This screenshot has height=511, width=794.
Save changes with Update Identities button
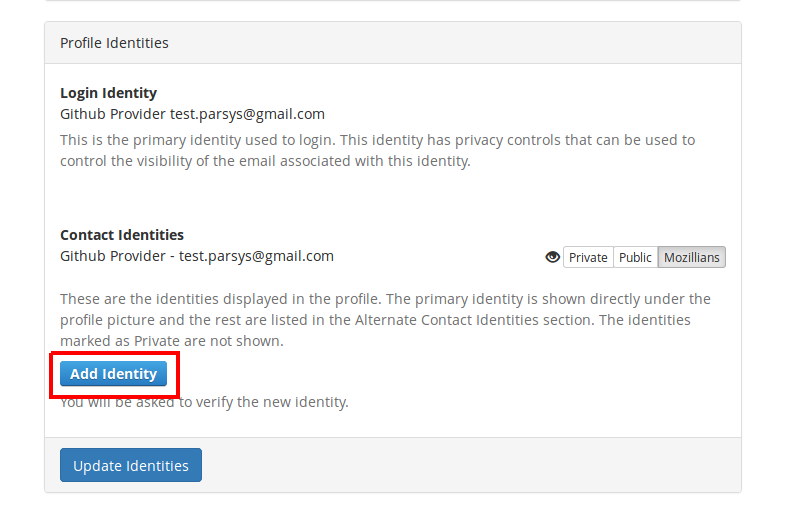pos(131,465)
